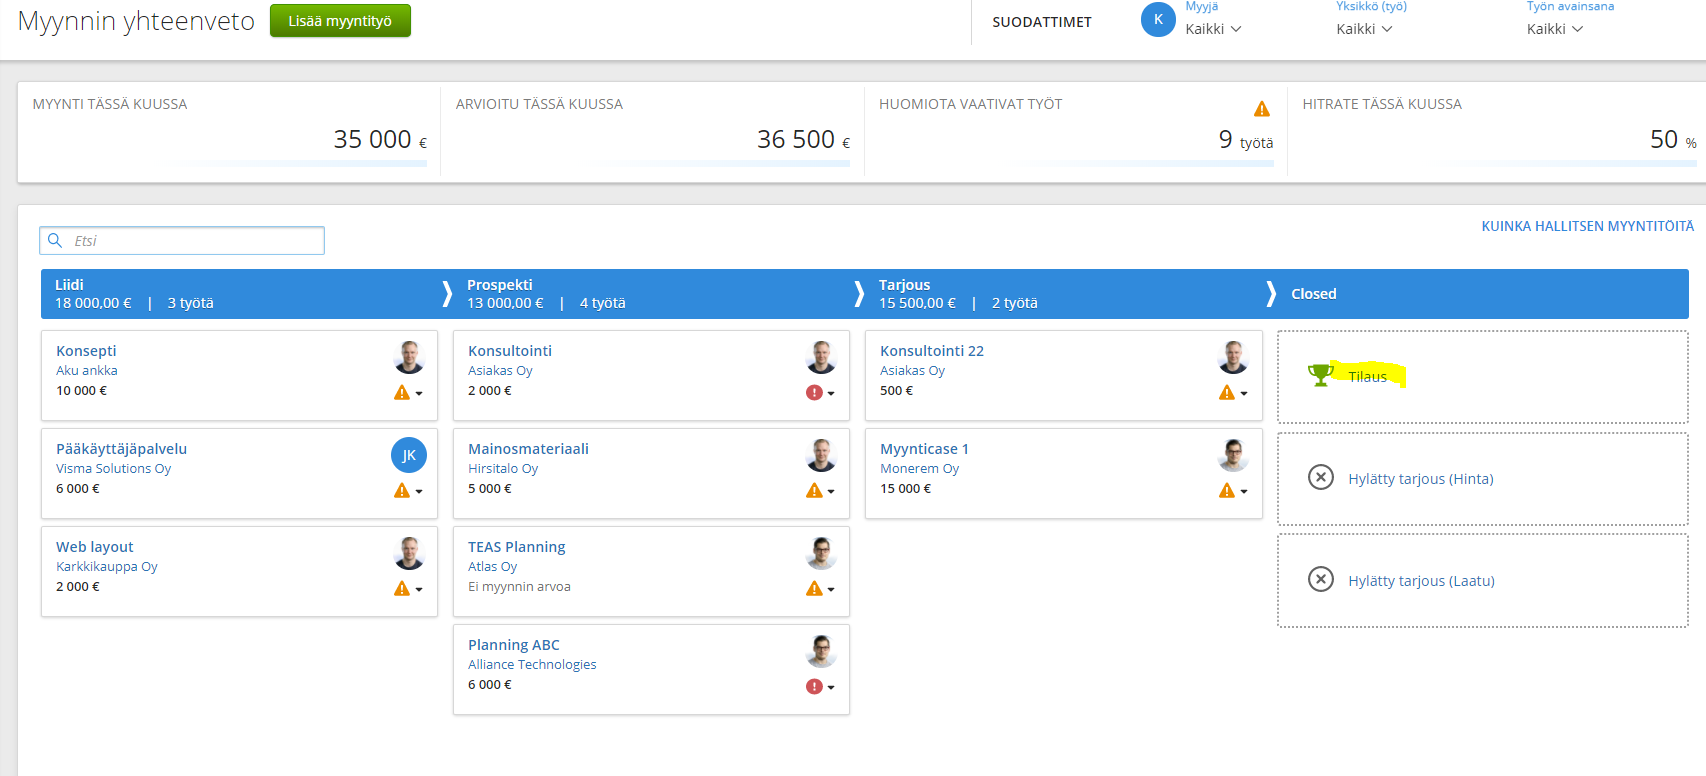1706x776 pixels.
Task: Expand the status arrow on Mainosmateriaali card
Action: tap(831, 492)
